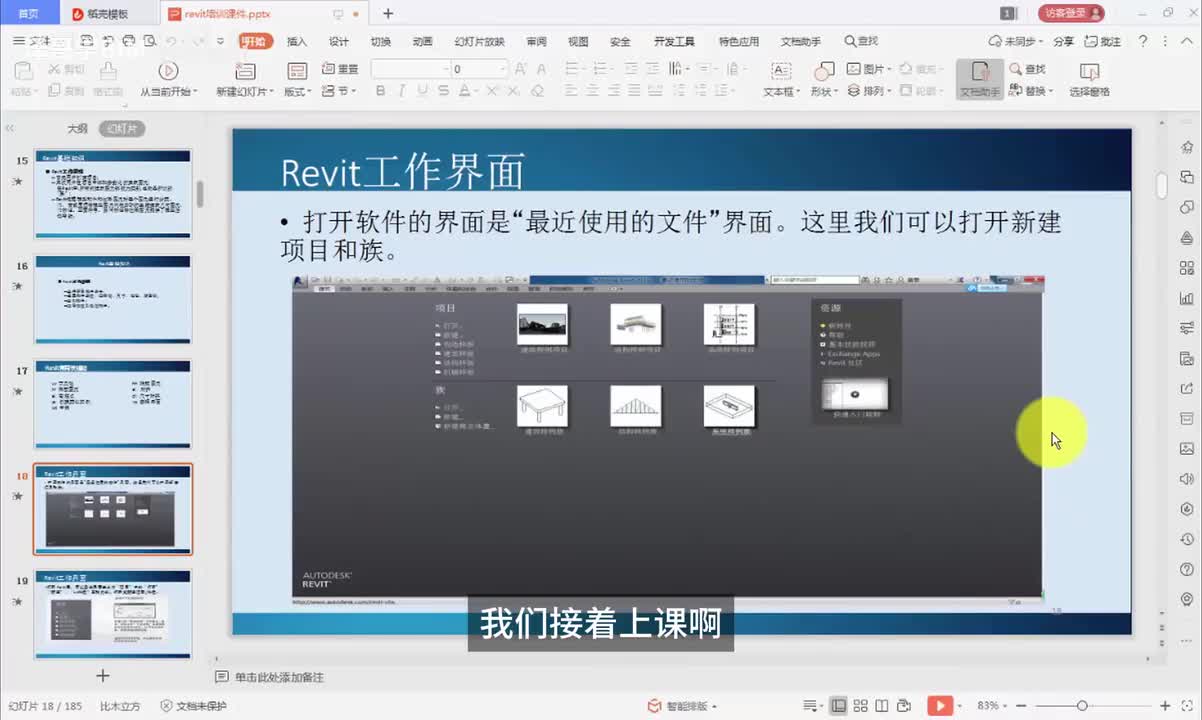Viewport: 1202px width, 720px height.
Task: Switch to the Developer Tools (开发工具) tab
Action: tap(674, 42)
